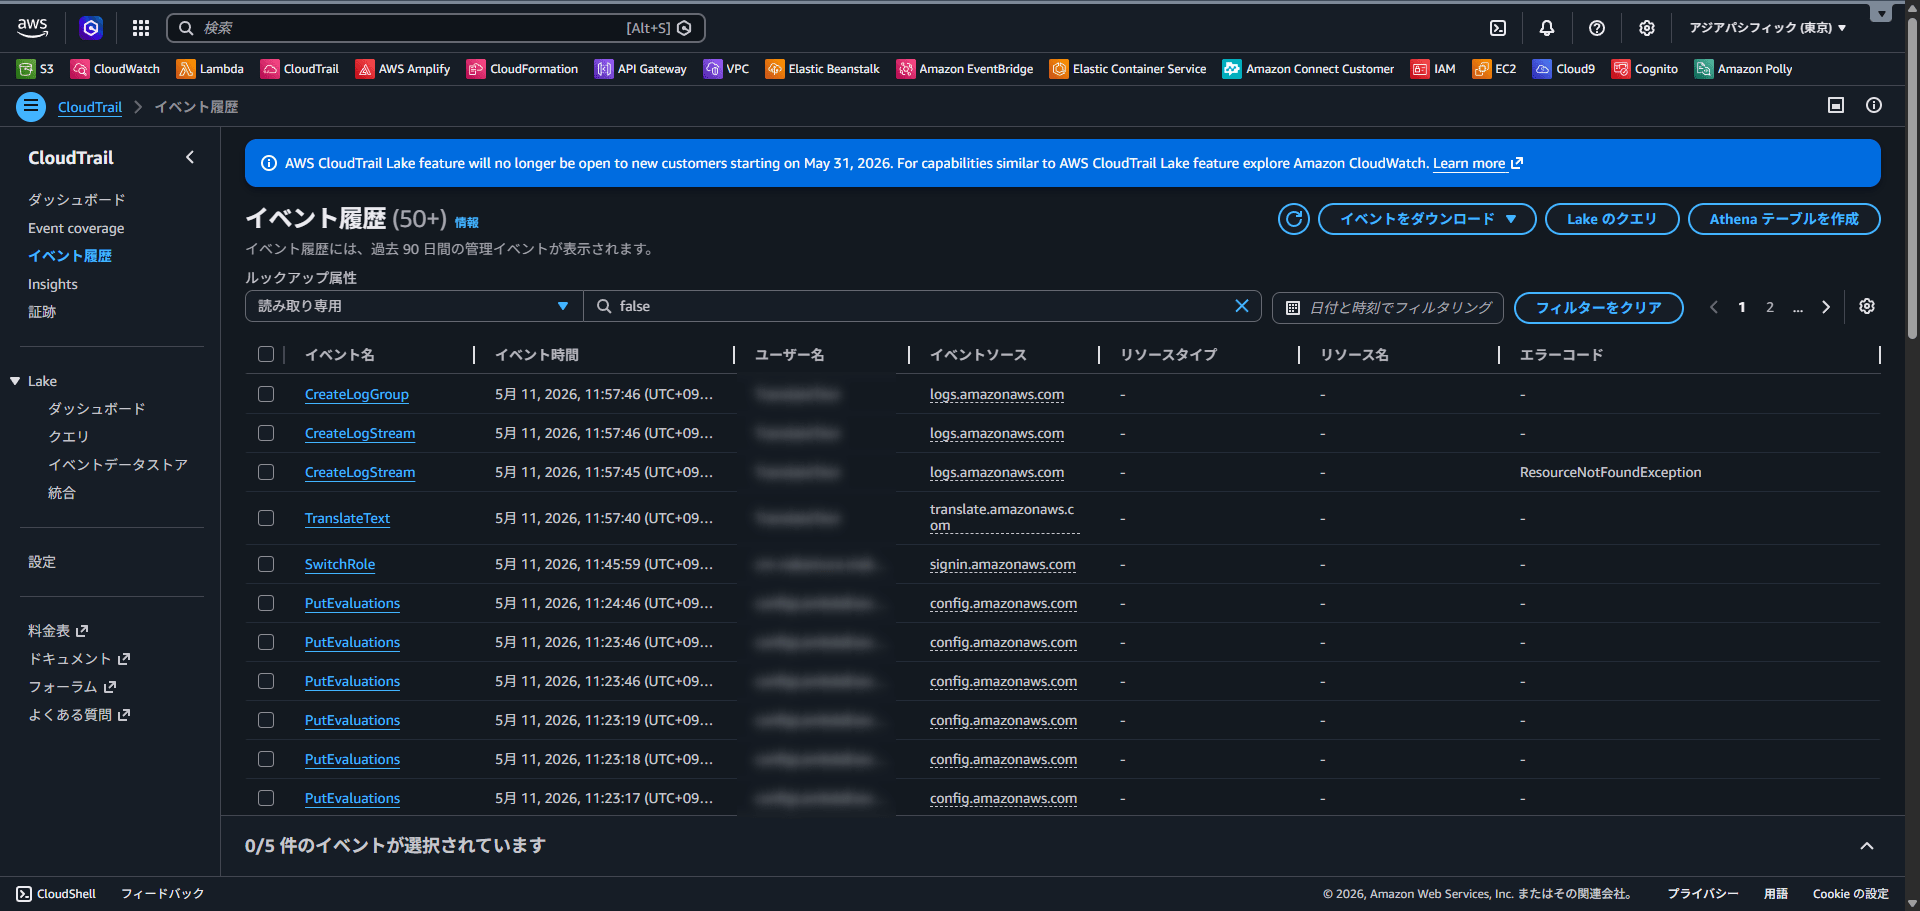Click the 'フィルターをクリア' button
Viewport: 1920px width, 911px height.
[1599, 308]
